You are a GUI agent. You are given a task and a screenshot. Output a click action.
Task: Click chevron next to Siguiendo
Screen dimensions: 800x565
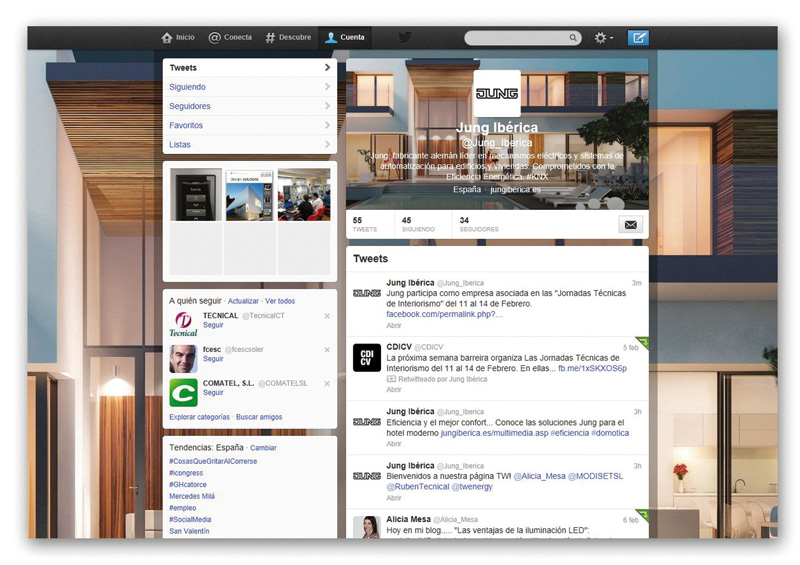pyautogui.click(x=327, y=87)
